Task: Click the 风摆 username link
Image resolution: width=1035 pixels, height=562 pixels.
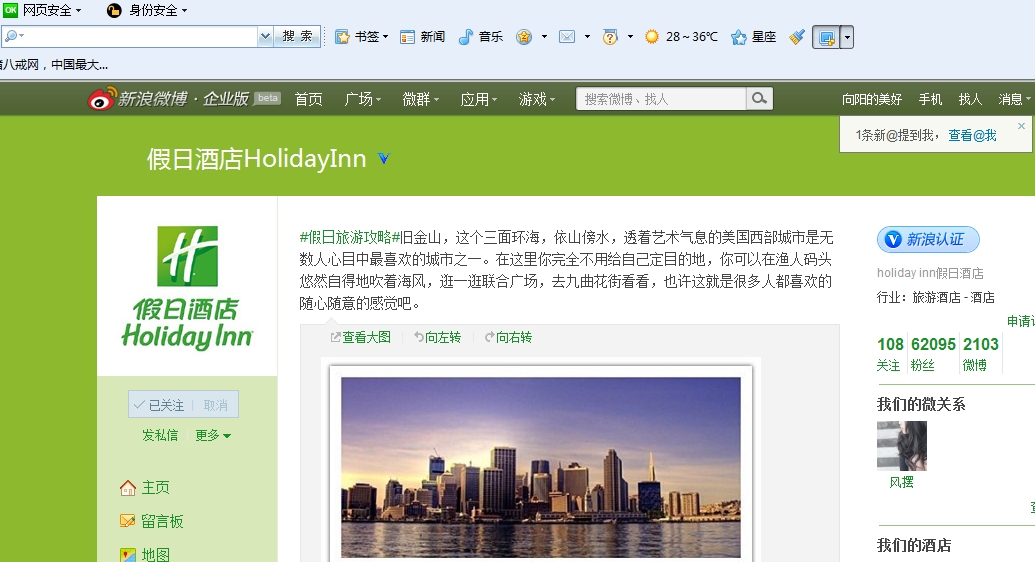Action: 902,482
